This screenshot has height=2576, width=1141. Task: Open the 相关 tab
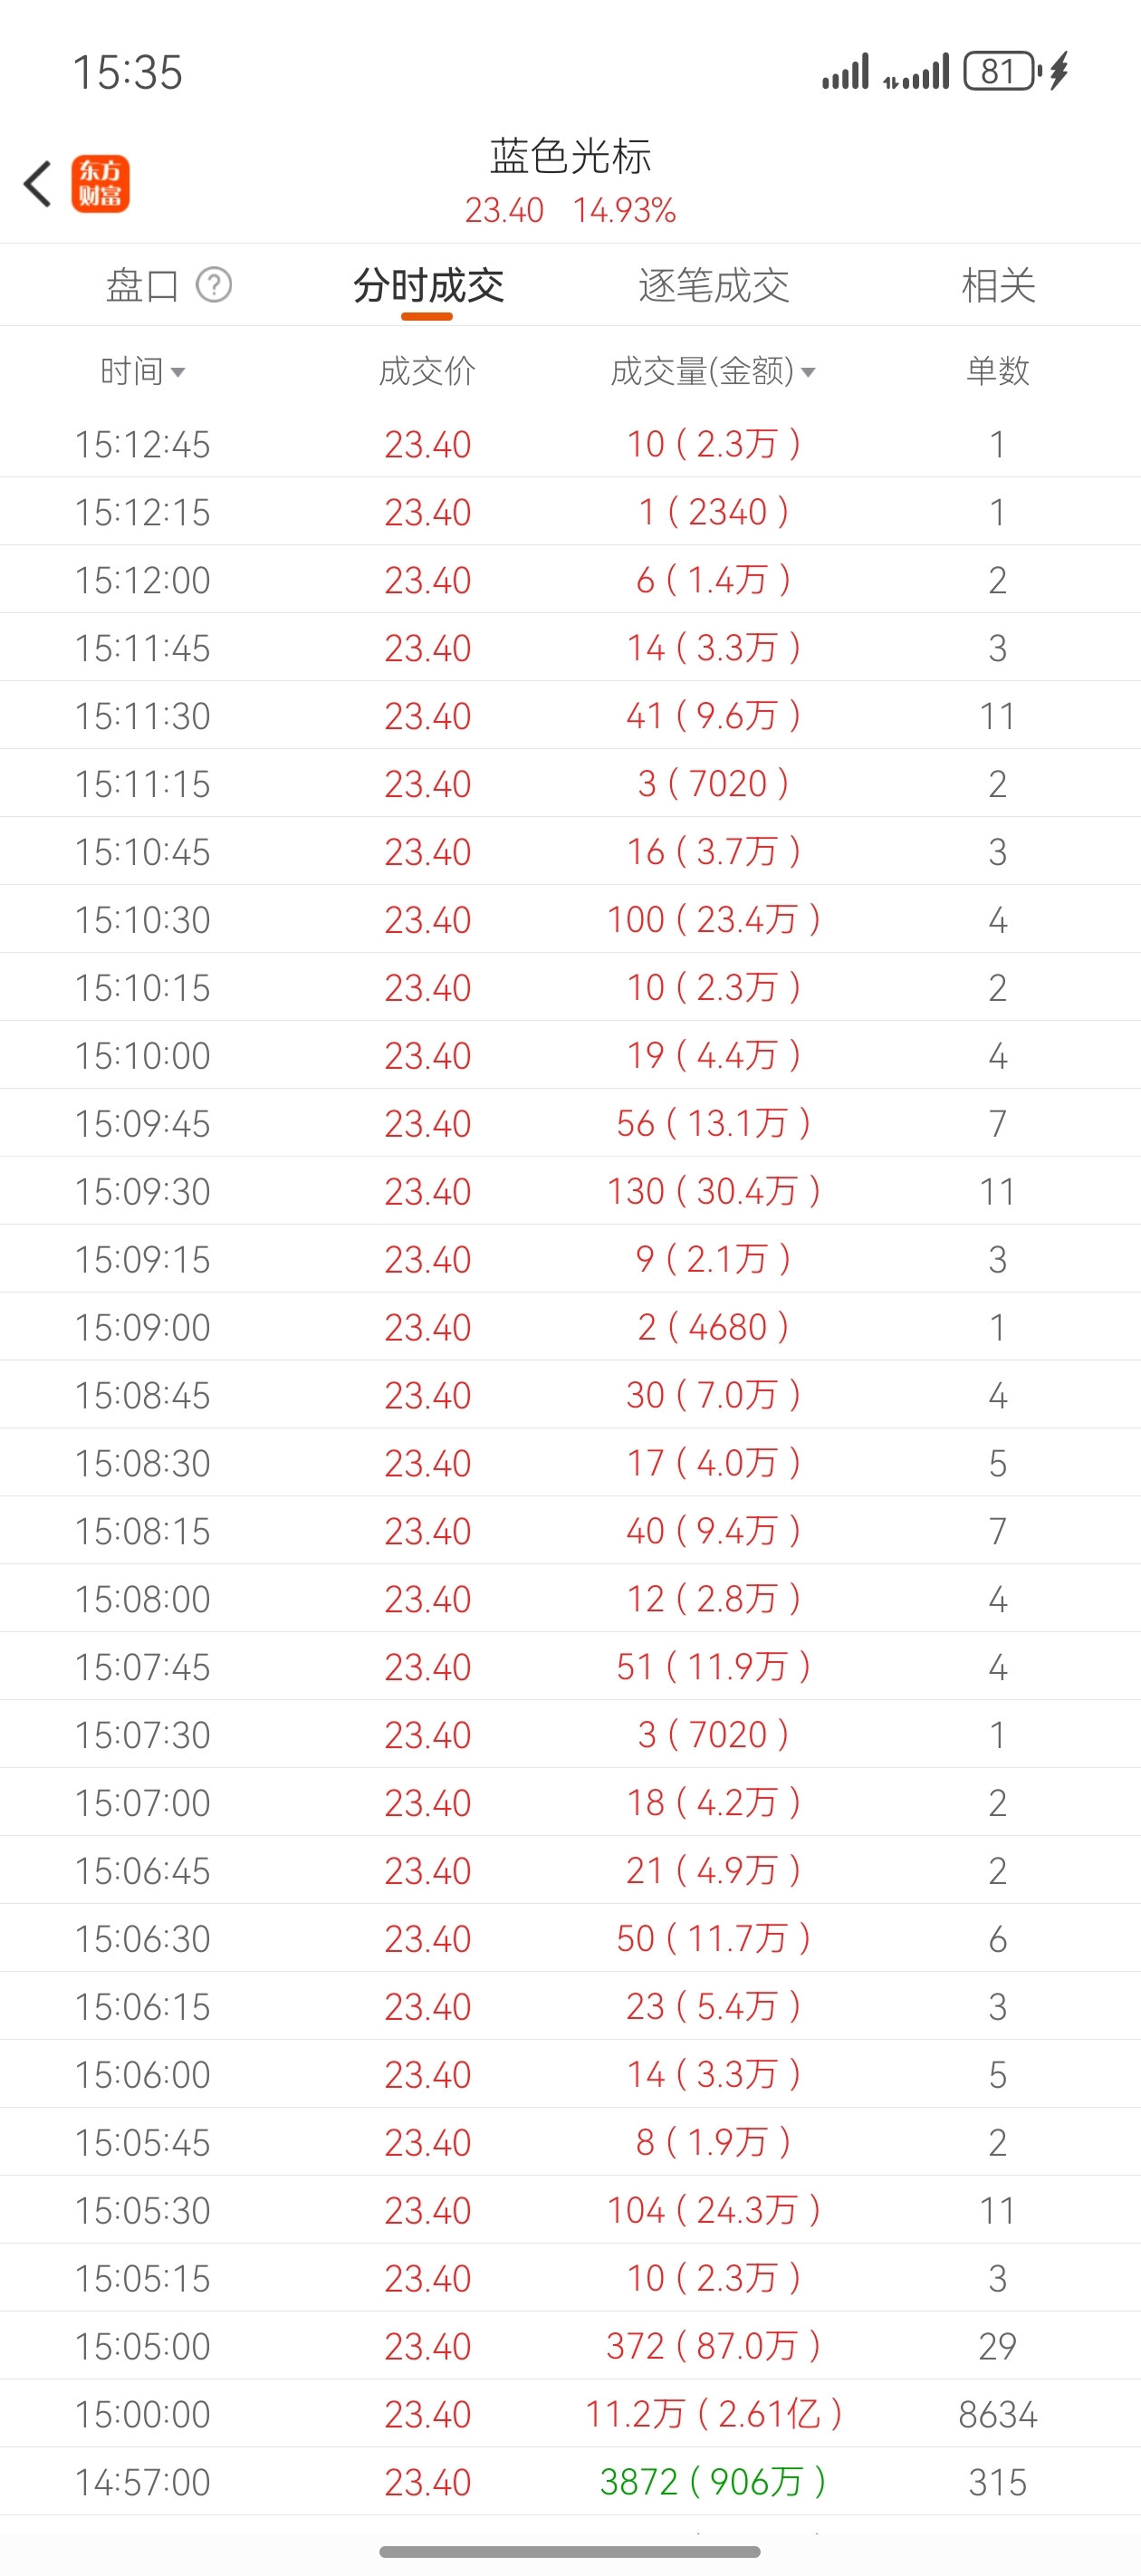coord(998,285)
